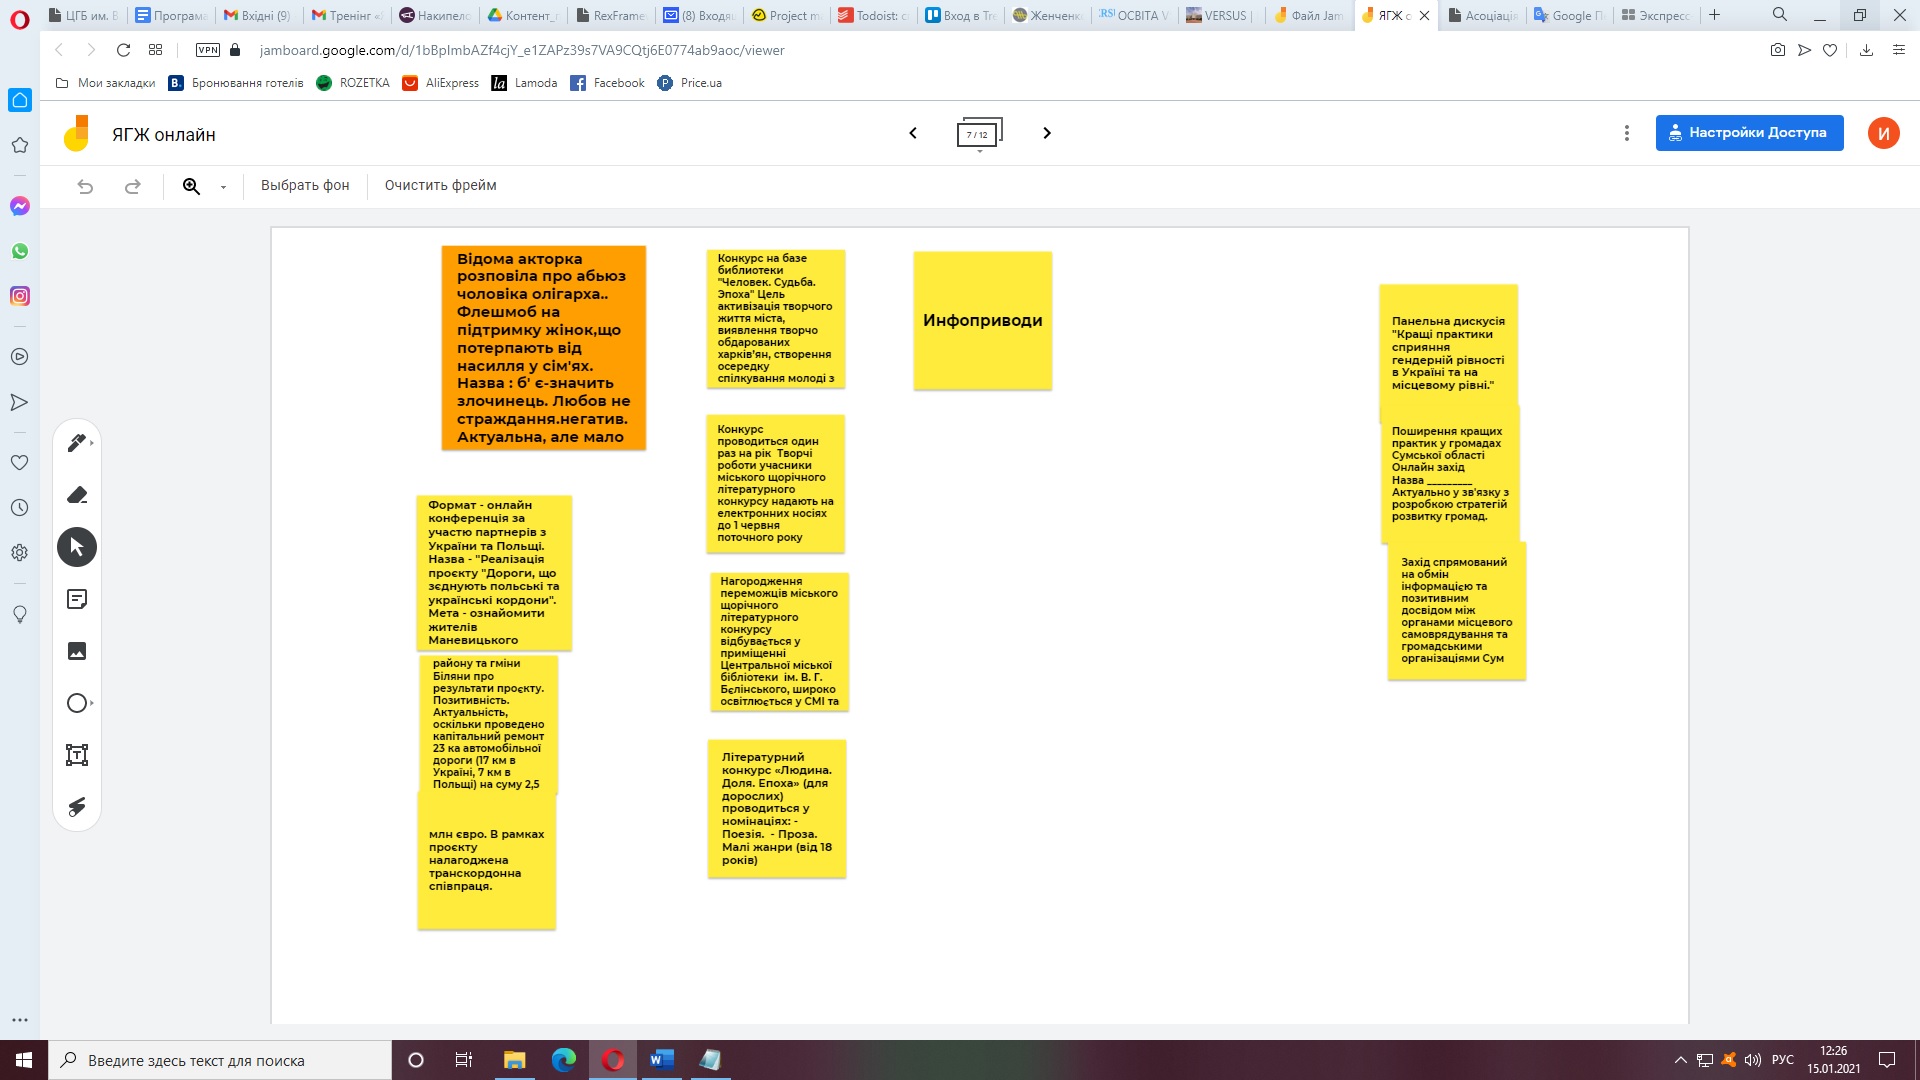1920x1080 pixels.
Task: Open the zoom level dropdown arrow
Action: pyautogui.click(x=223, y=187)
